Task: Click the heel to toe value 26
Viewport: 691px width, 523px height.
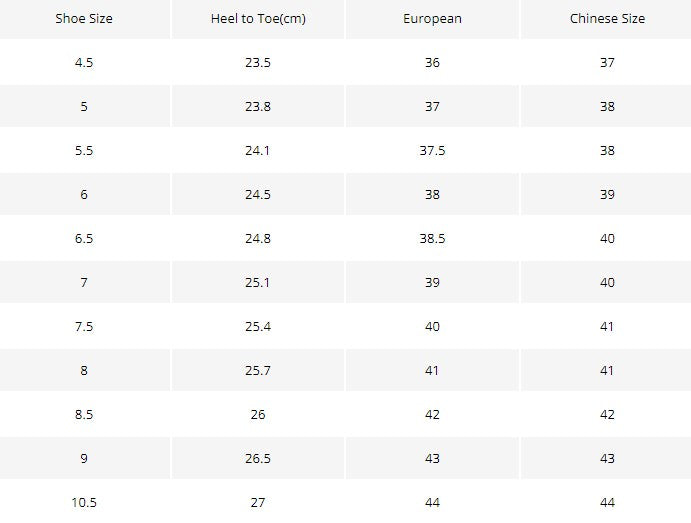Action: 258,415
